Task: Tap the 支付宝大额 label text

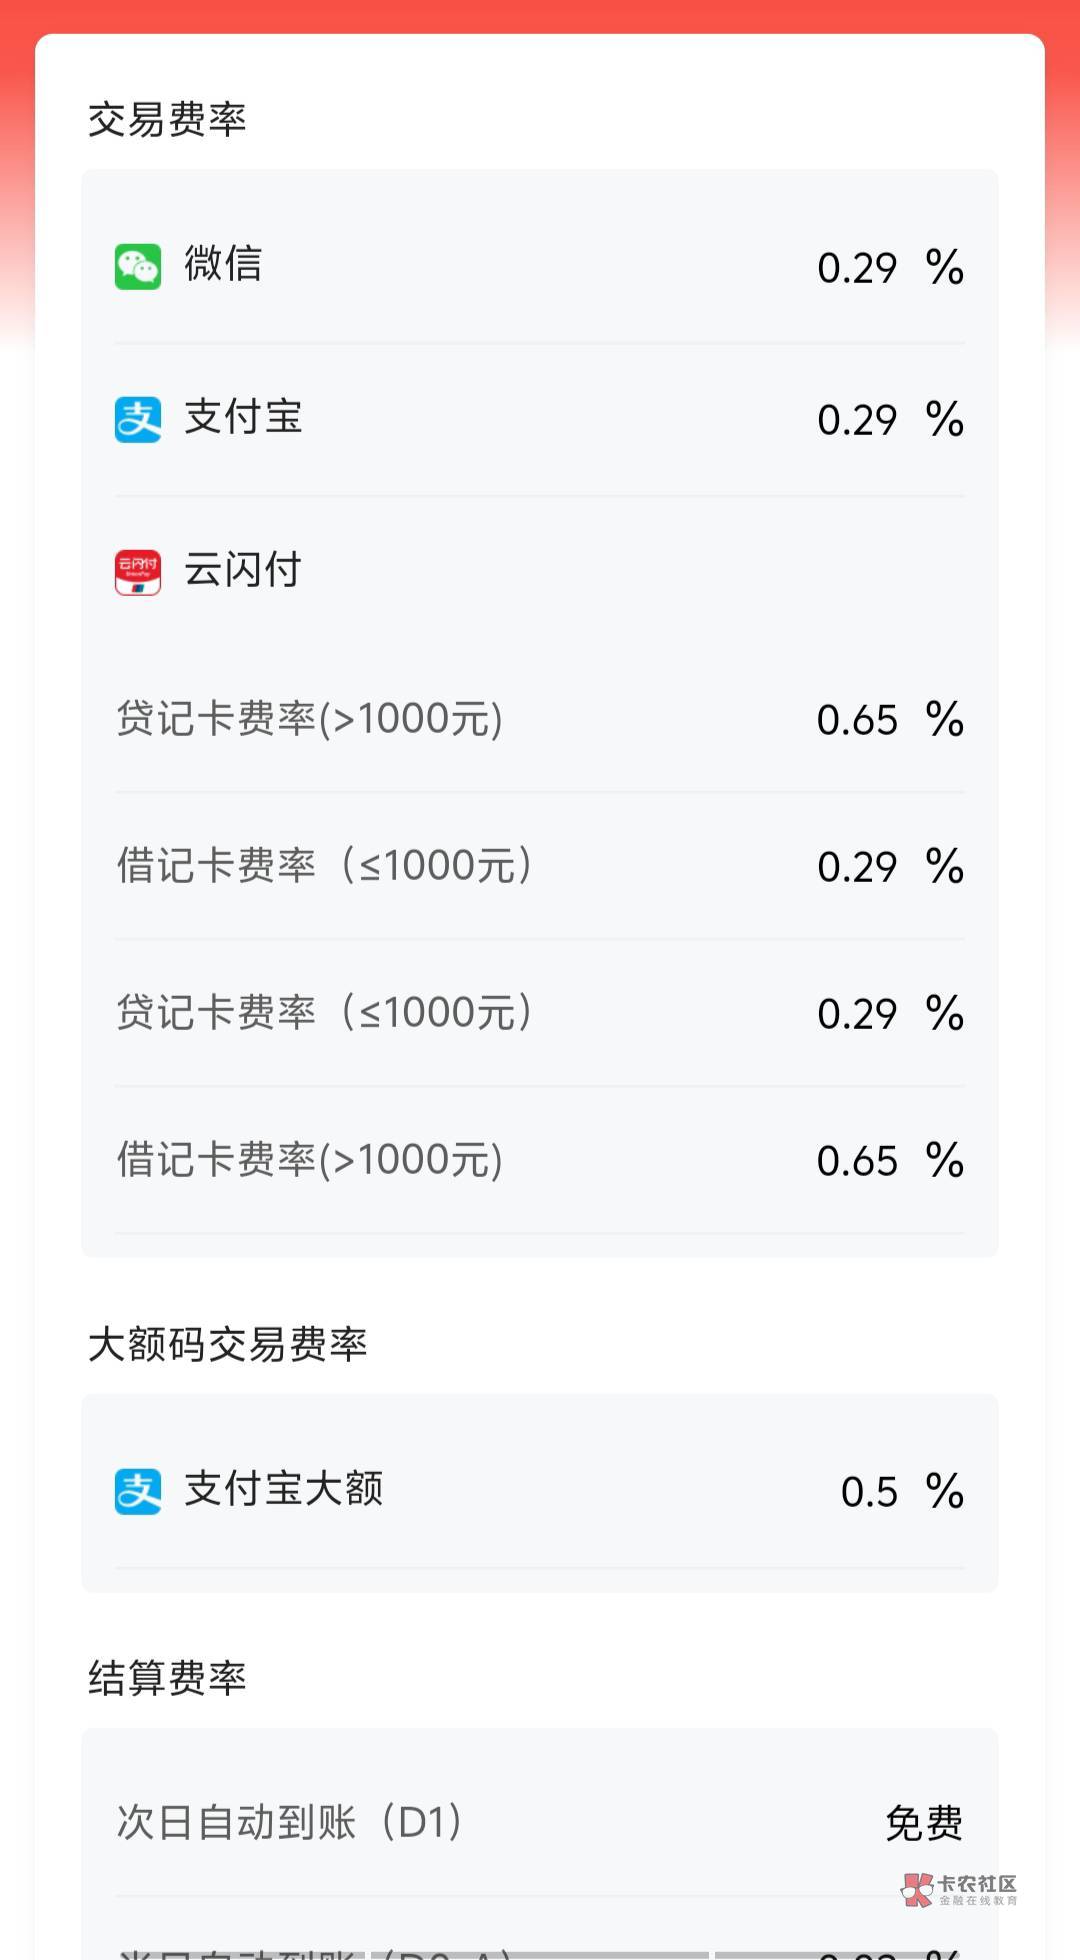Action: 284,1489
